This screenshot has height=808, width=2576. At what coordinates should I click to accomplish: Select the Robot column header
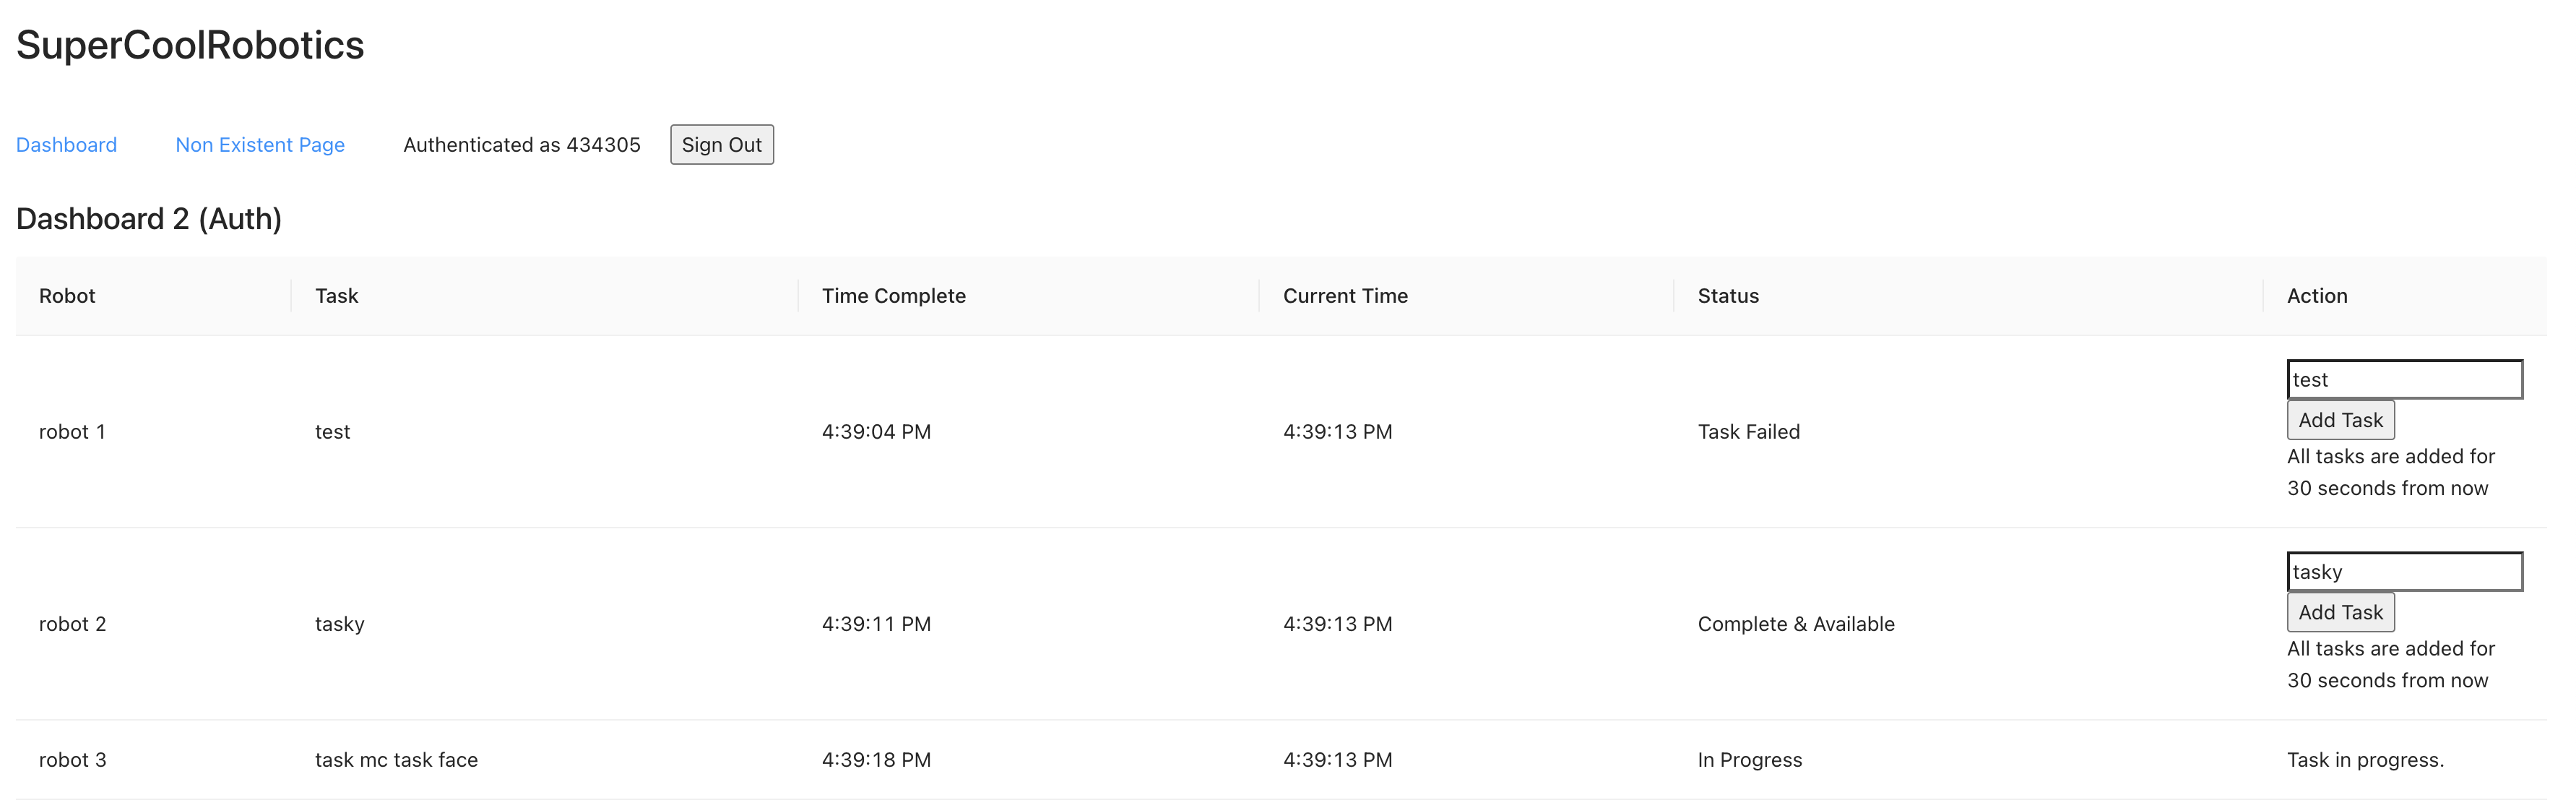coord(67,296)
